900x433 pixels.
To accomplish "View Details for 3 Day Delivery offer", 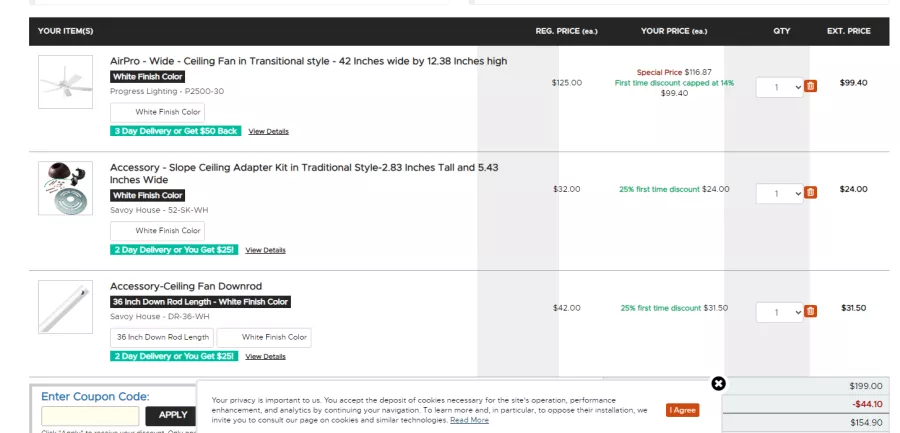I will click(269, 132).
